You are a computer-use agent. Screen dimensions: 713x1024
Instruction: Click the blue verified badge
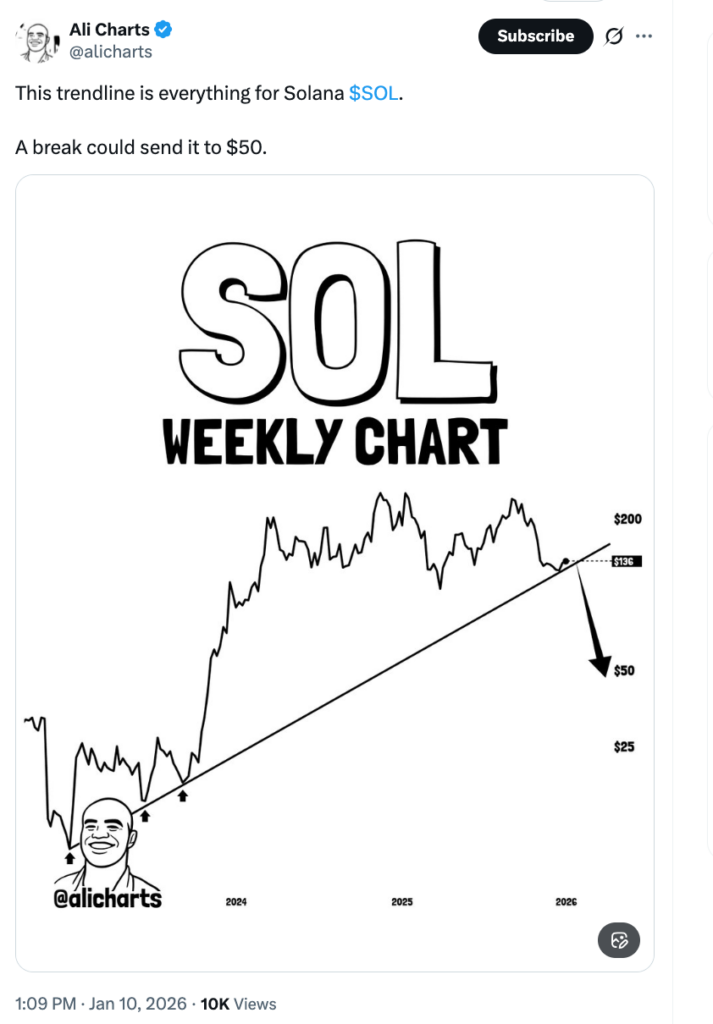[x=164, y=30]
